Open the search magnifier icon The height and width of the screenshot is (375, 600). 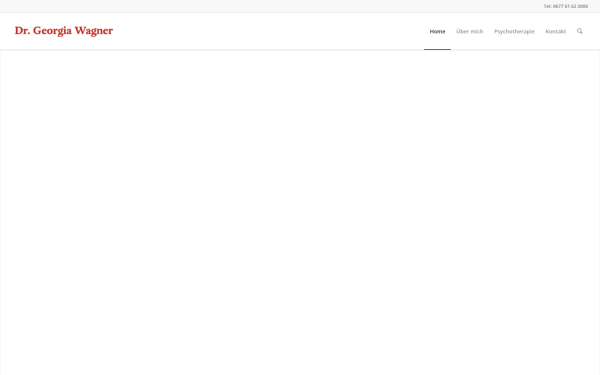580,31
